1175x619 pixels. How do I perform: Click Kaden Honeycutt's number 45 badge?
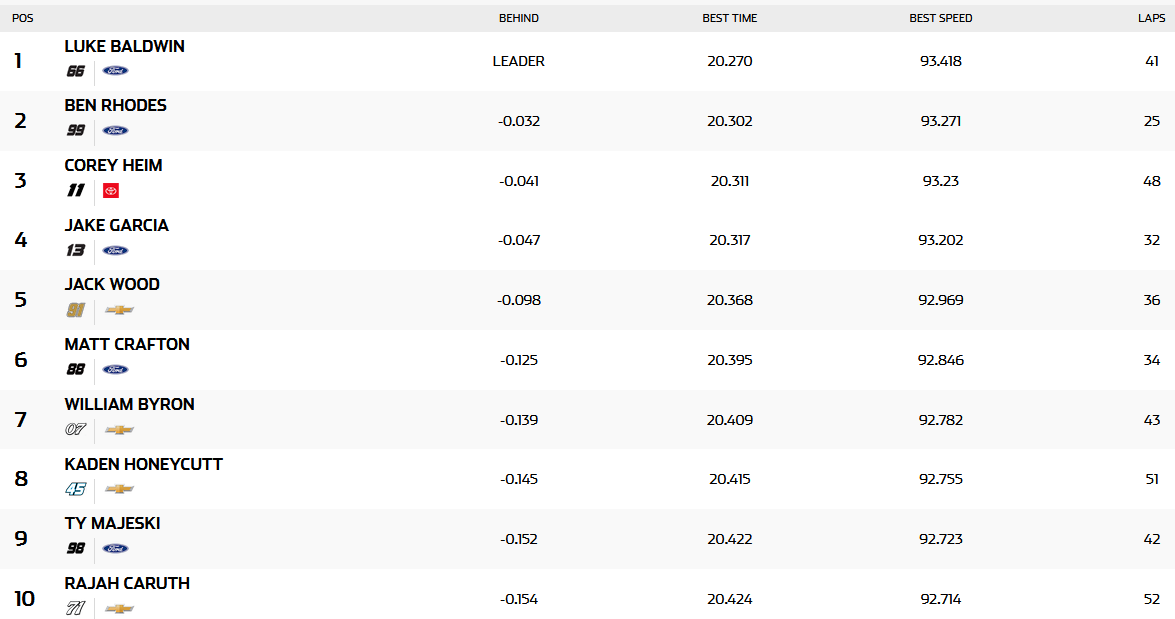pyautogui.click(x=76, y=489)
